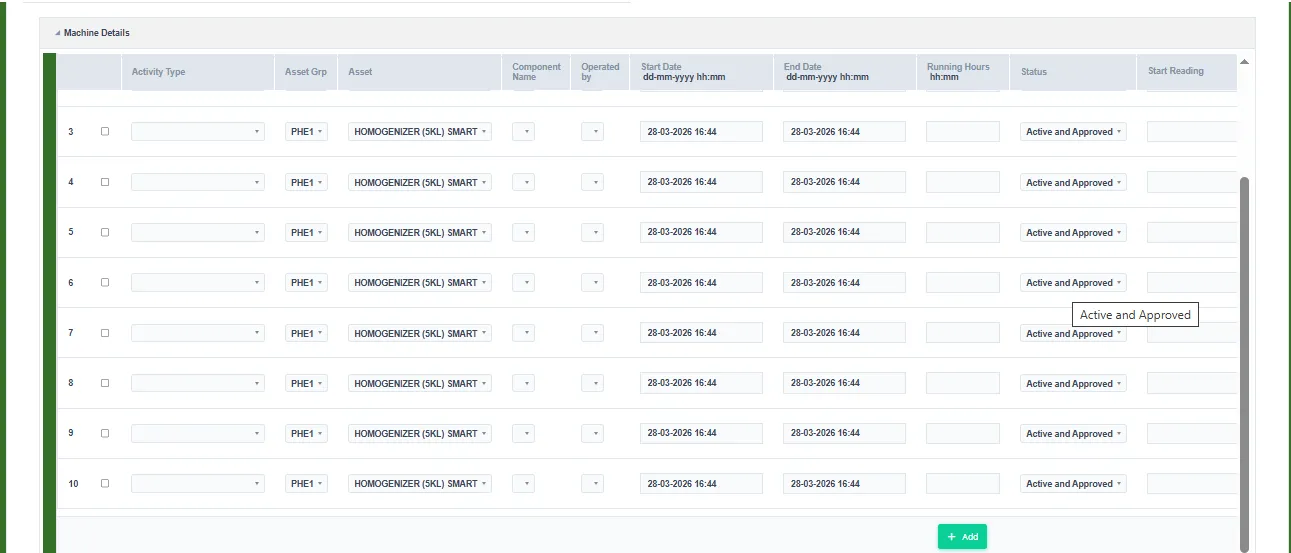The height and width of the screenshot is (553, 1291).
Task: Tick the checkbox in row 4
Action: [105, 182]
